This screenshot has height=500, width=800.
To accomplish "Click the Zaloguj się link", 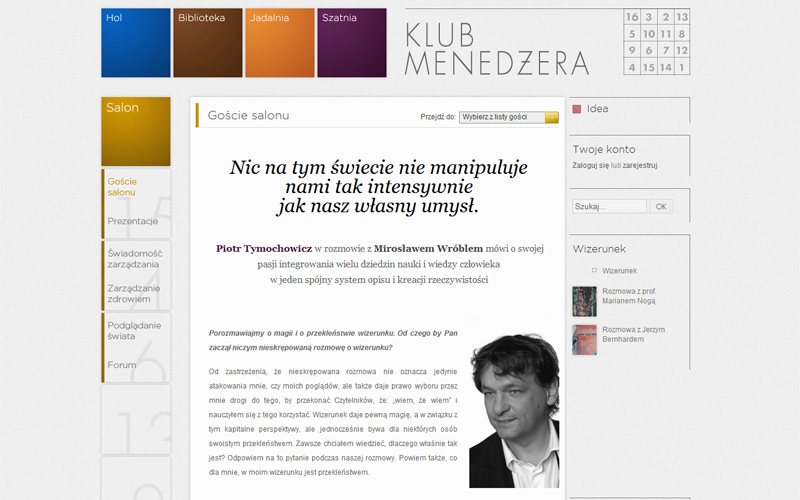I will pyautogui.click(x=590, y=165).
